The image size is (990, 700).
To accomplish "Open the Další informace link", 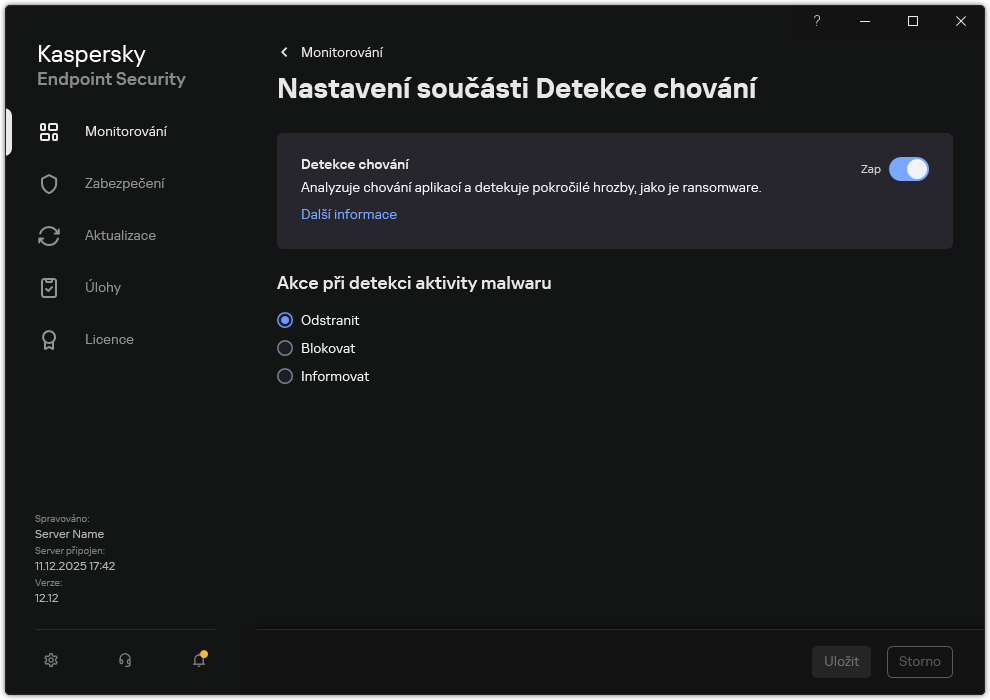I will click(x=348, y=214).
